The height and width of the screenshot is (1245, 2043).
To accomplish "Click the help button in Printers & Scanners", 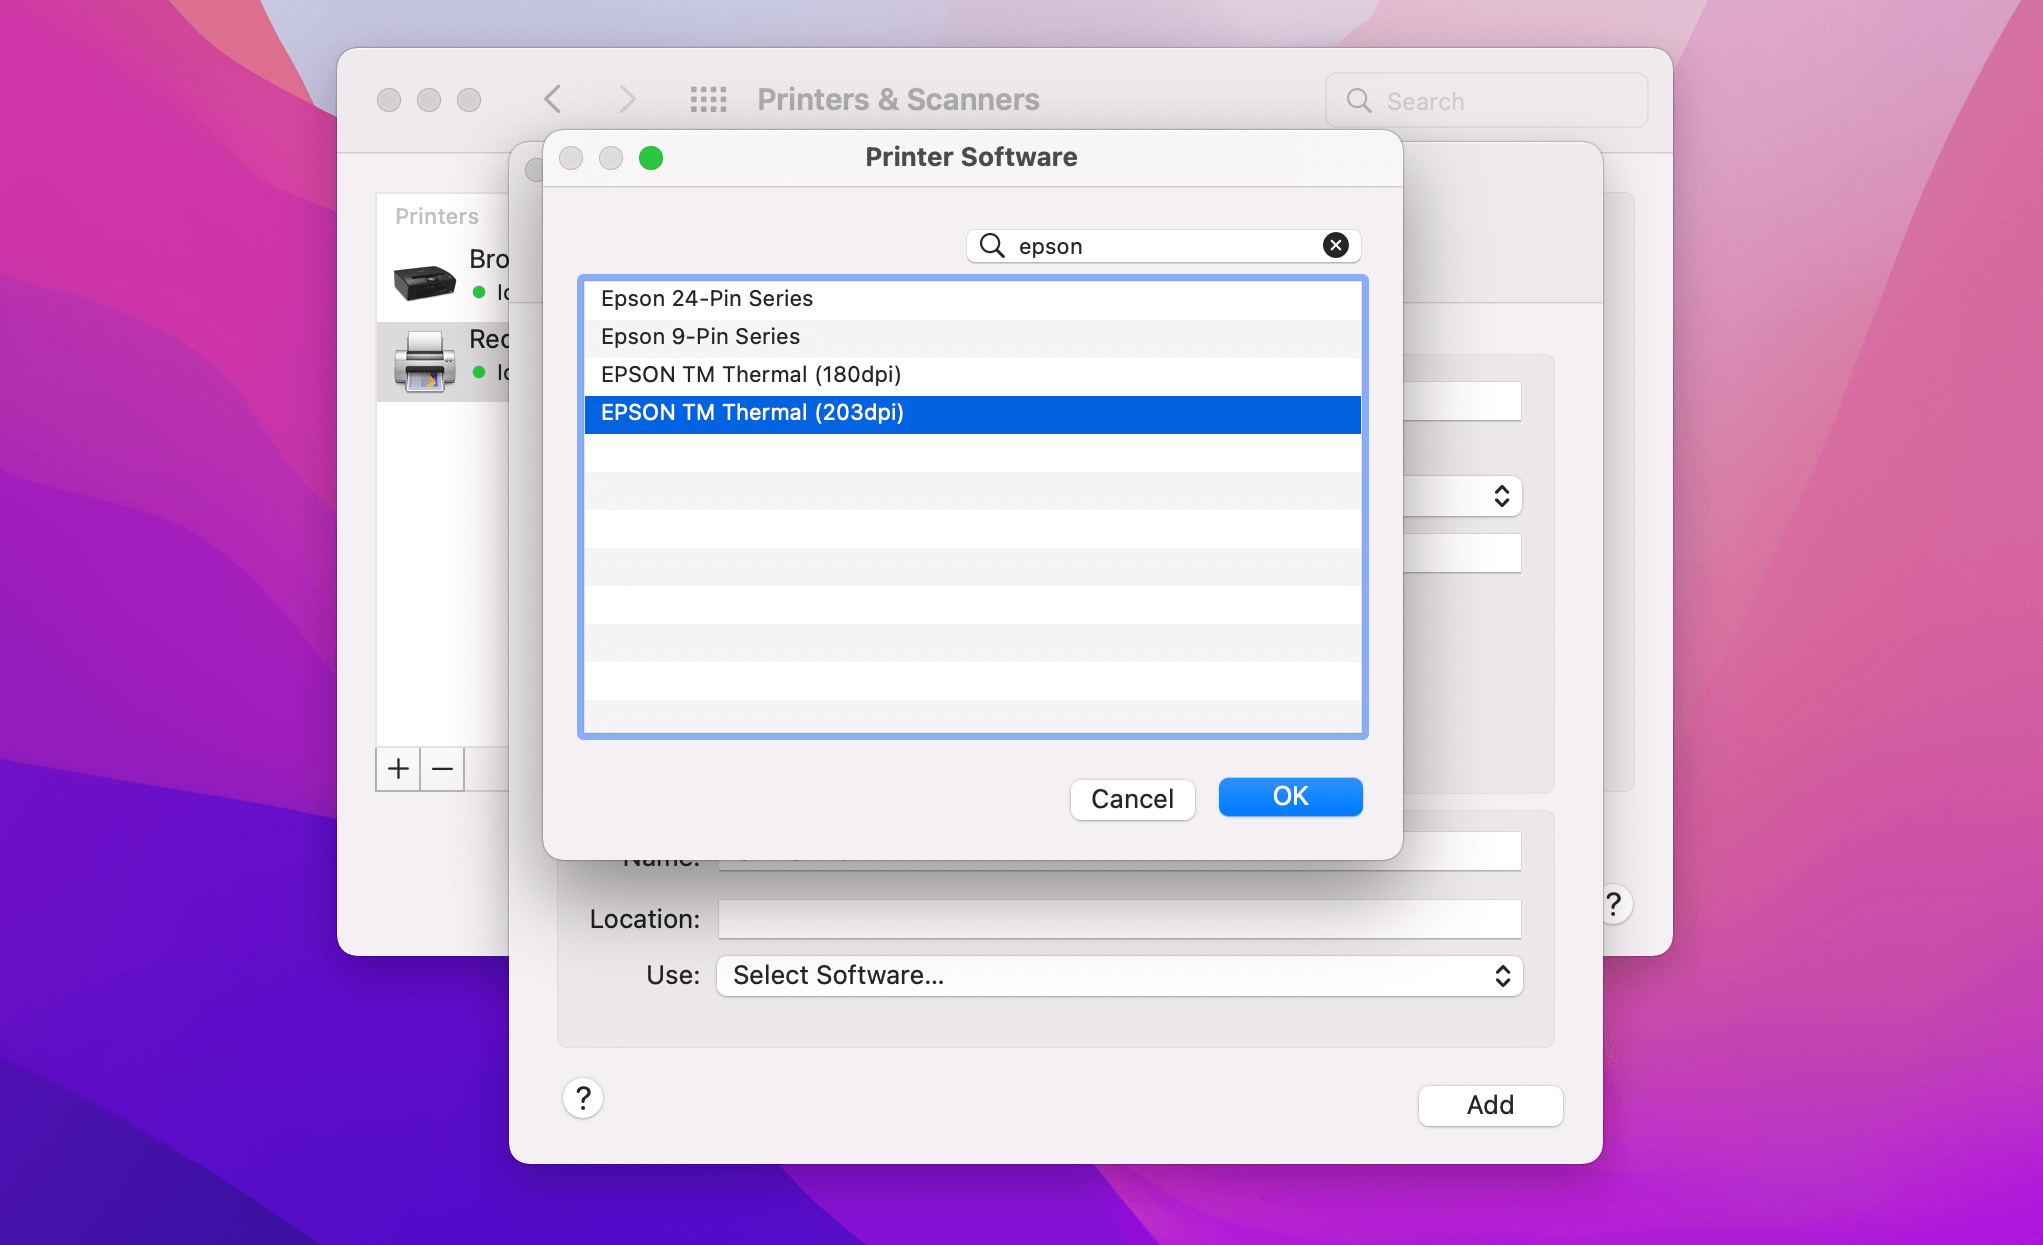I will 1613,904.
